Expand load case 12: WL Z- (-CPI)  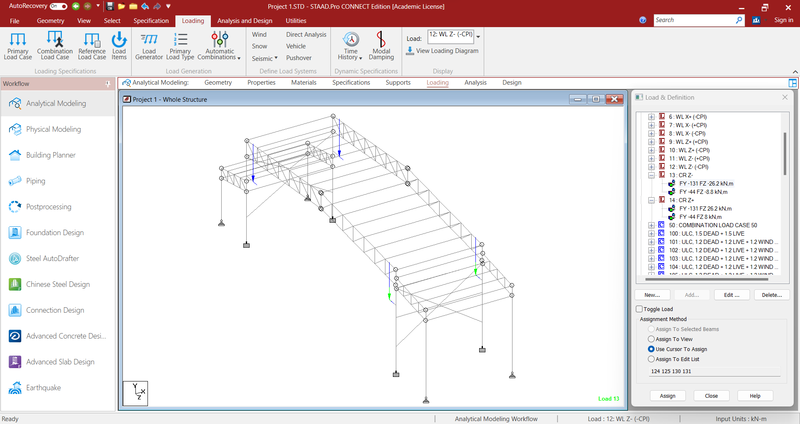click(x=652, y=167)
